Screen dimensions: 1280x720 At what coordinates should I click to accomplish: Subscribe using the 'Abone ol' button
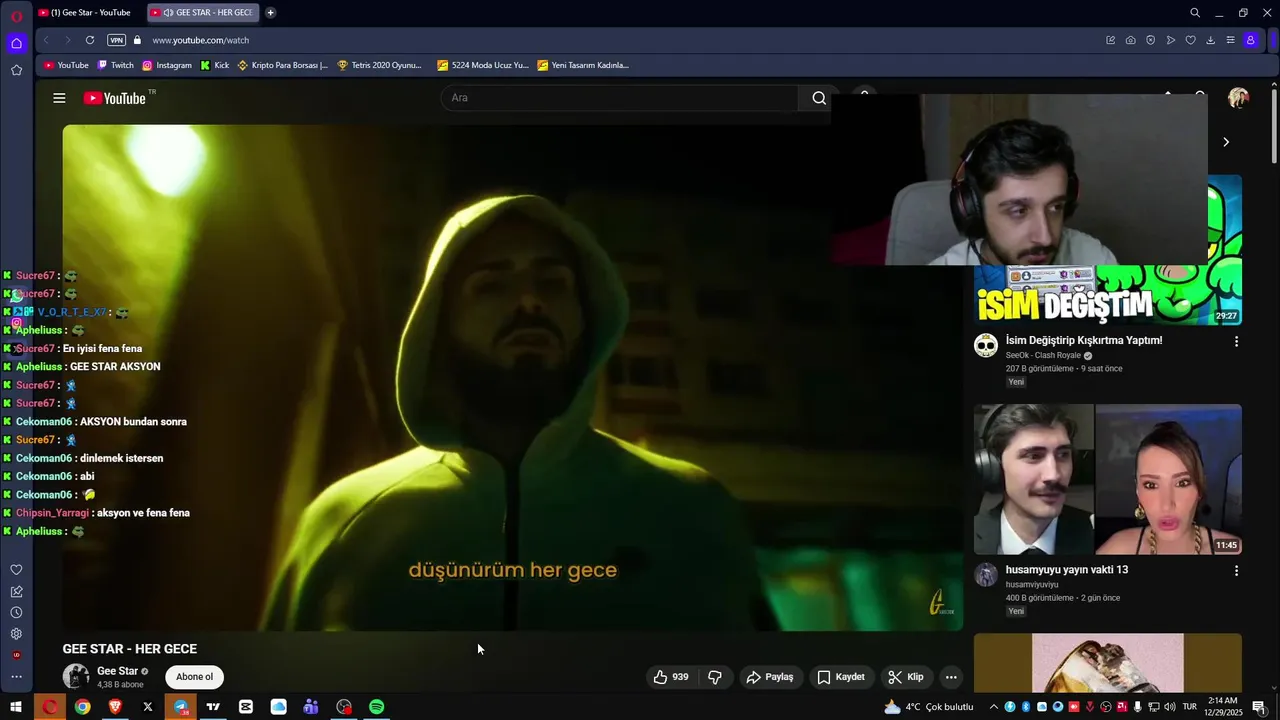194,677
